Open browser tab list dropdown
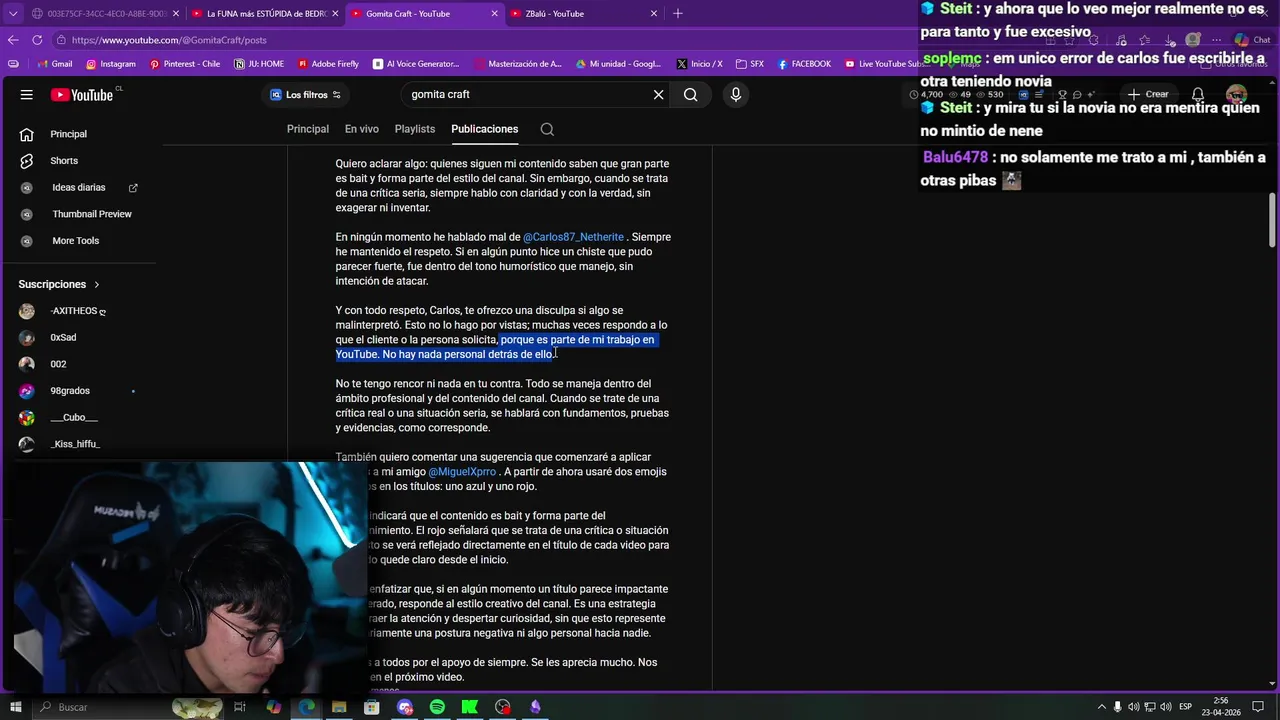 tap(12, 14)
